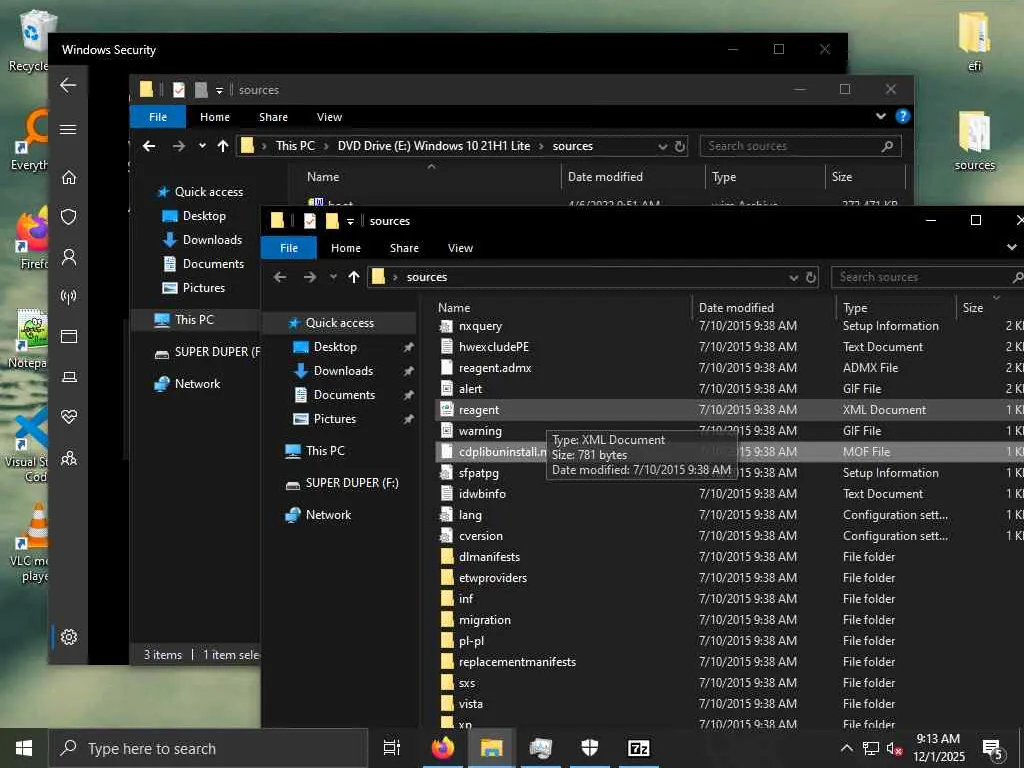
Task: Customize Quick Access Toolbar dropdown in back window
Action: (219, 90)
